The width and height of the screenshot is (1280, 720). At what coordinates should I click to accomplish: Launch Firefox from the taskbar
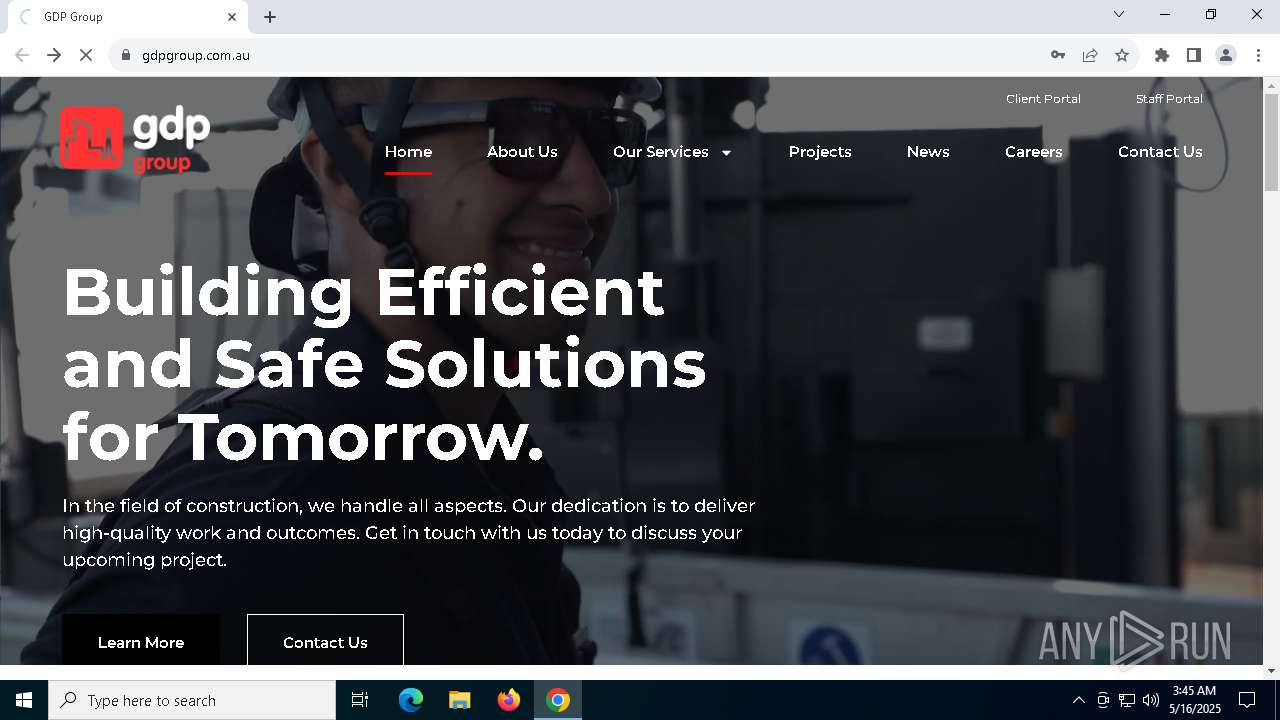[509, 700]
